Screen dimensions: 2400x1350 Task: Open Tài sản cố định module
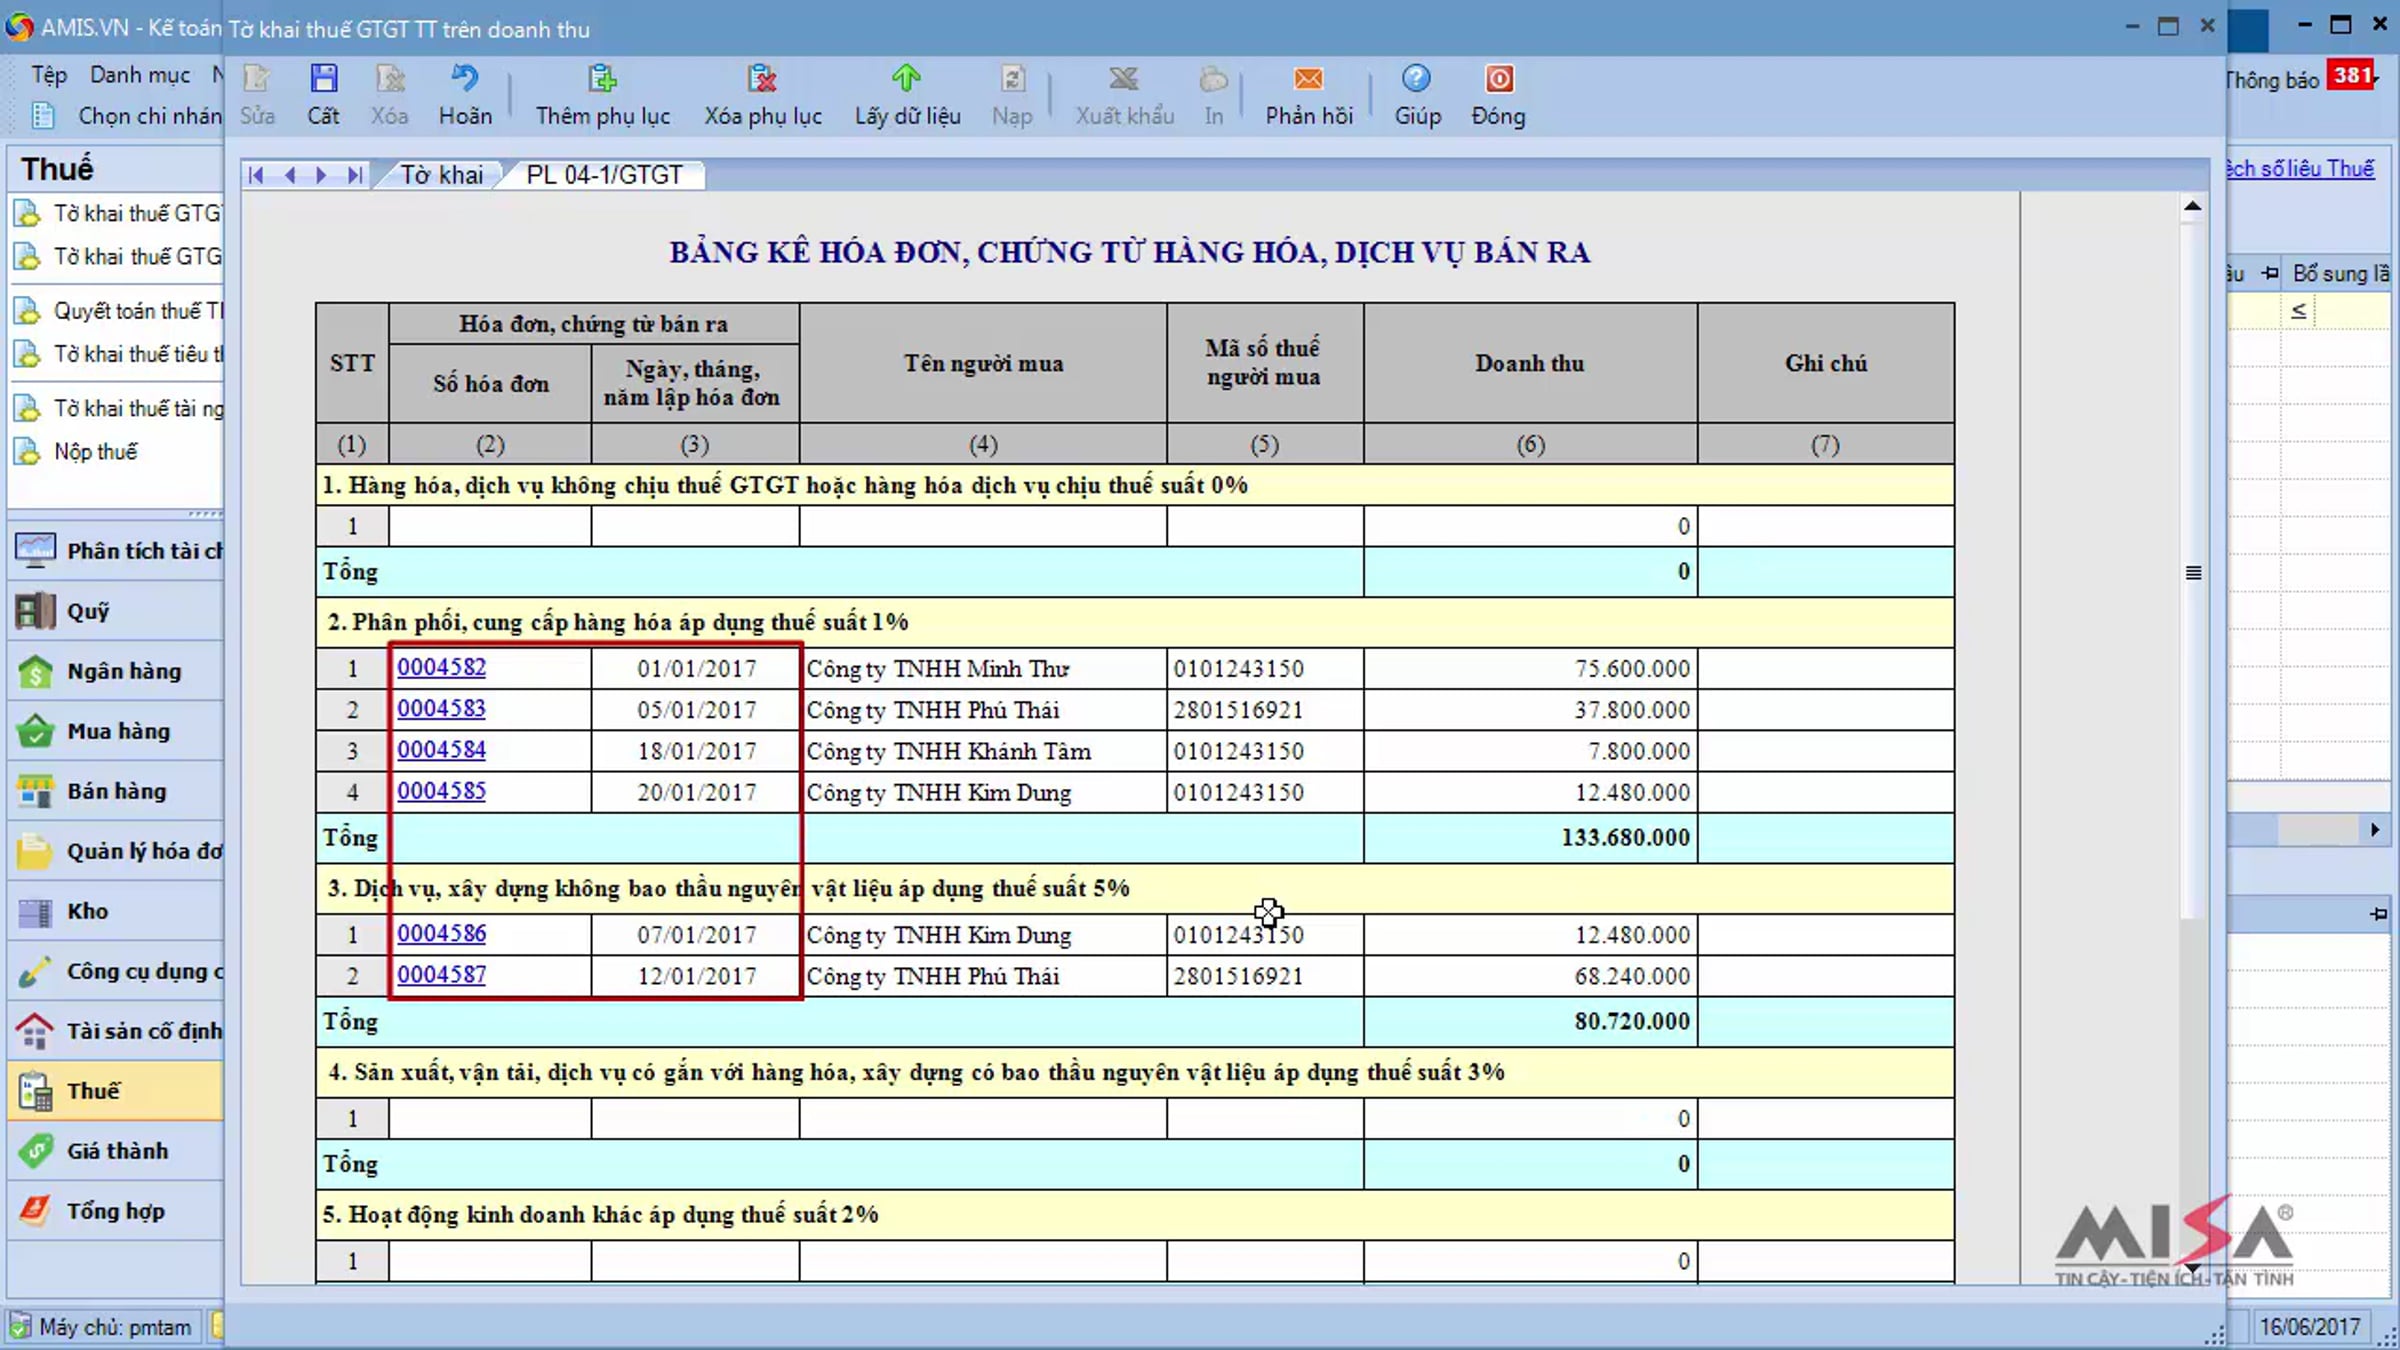coord(116,1031)
